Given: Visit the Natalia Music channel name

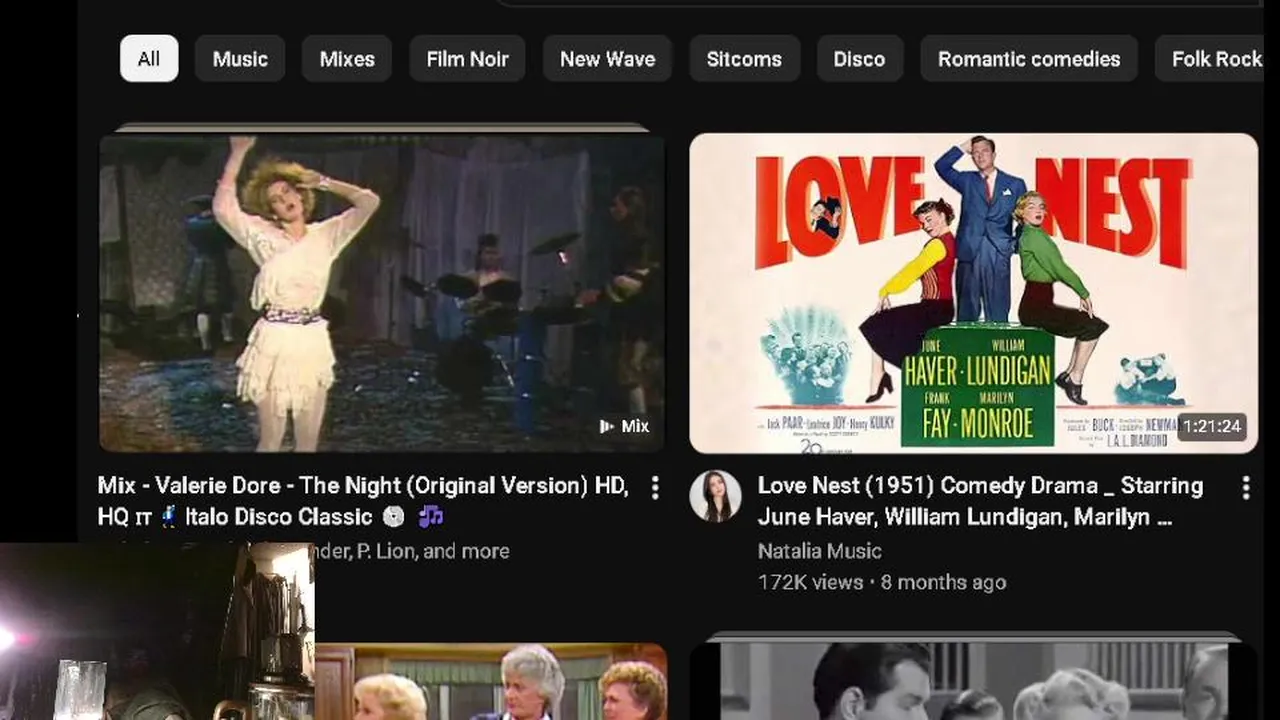Looking at the screenshot, I should pos(819,551).
